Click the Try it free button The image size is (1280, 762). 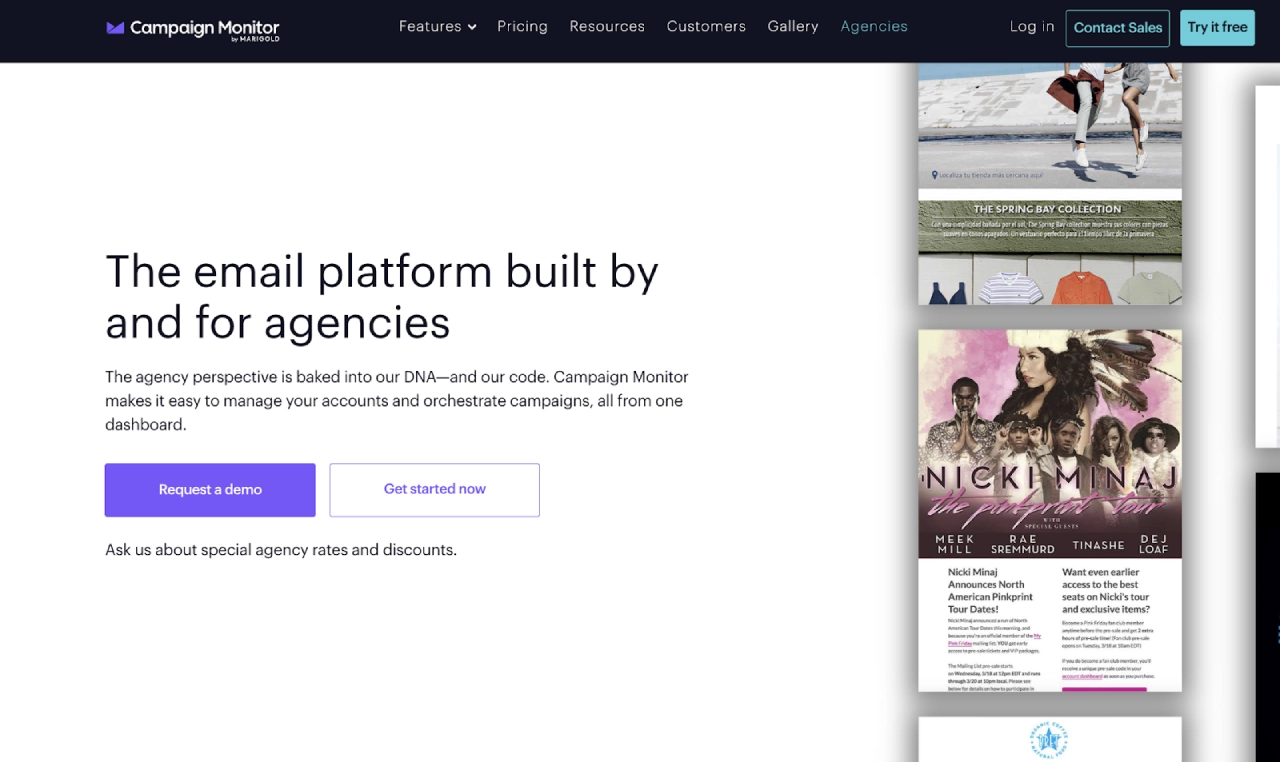(x=1217, y=28)
